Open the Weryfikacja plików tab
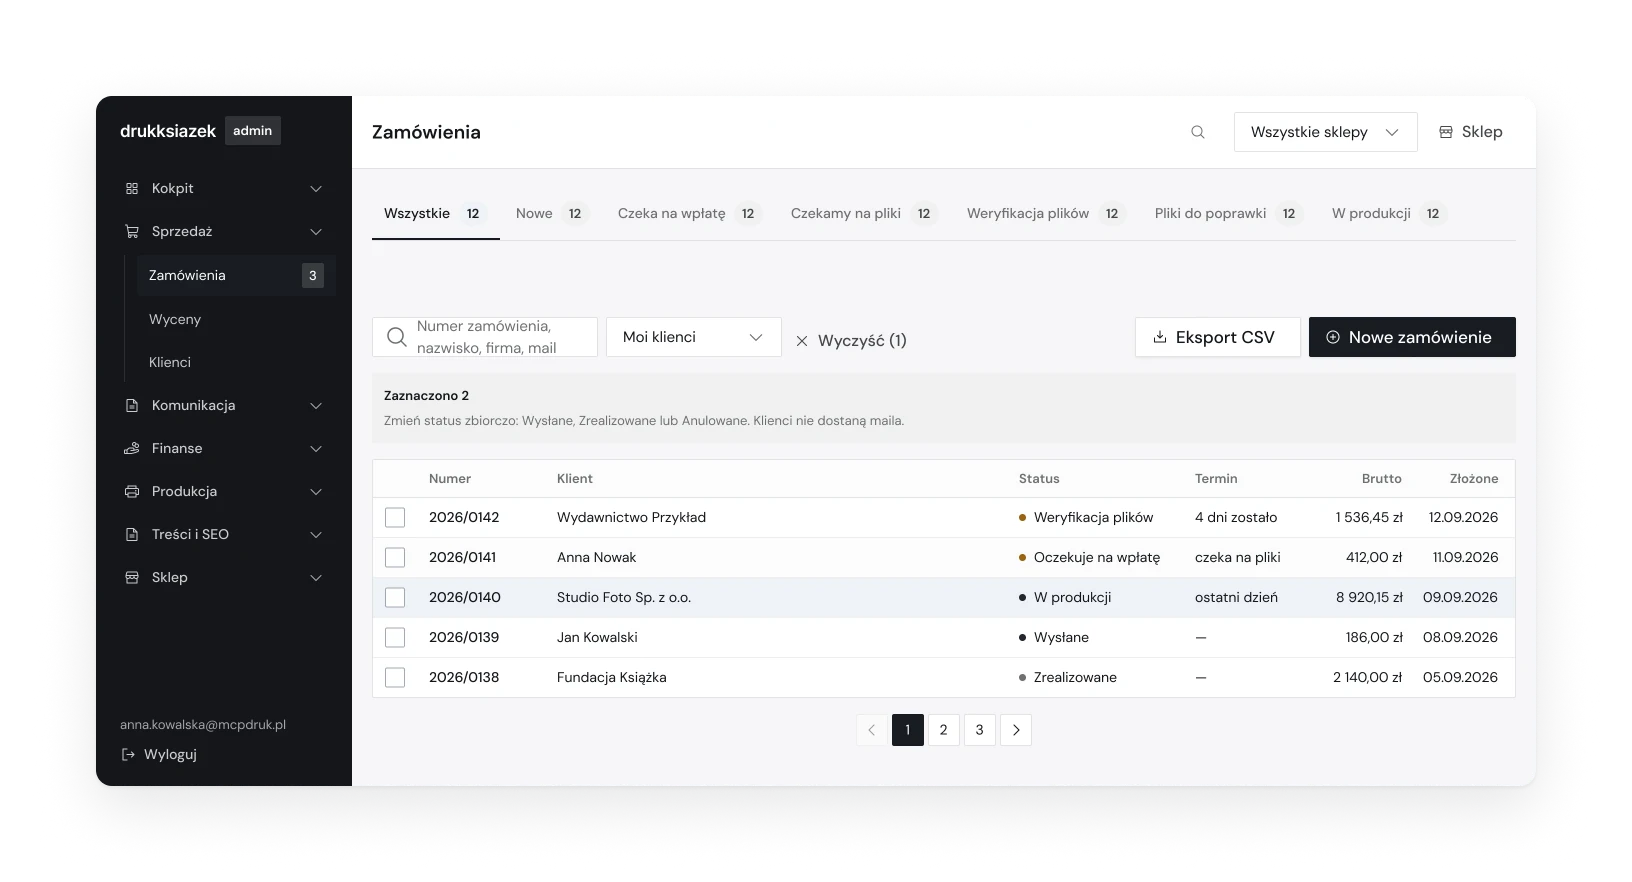1632x882 pixels. coord(1045,213)
